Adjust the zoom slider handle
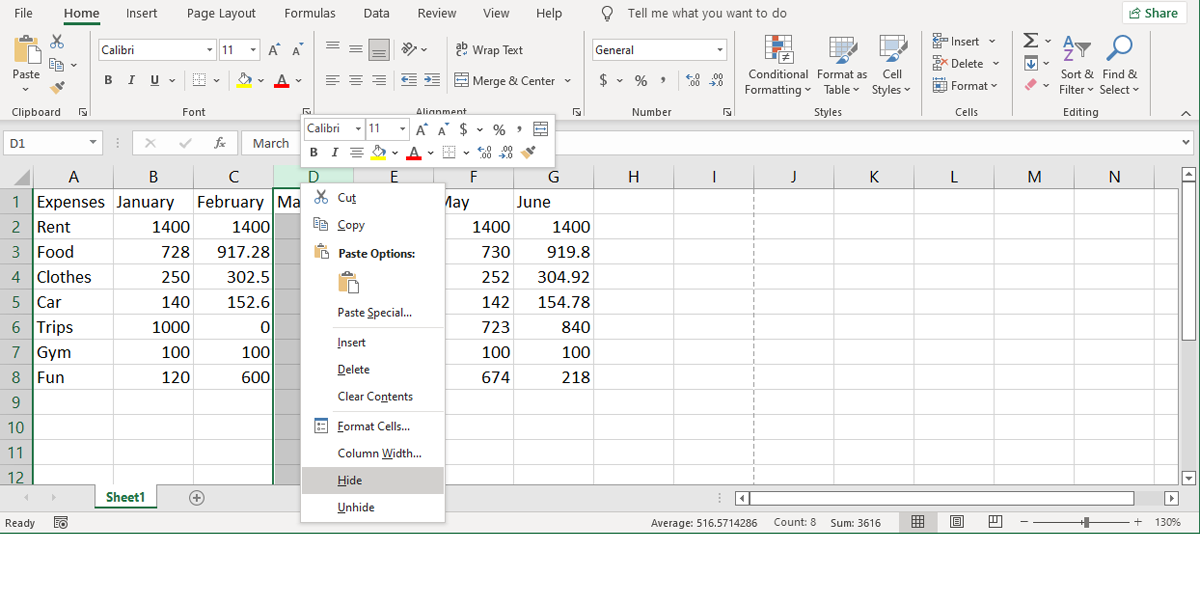 (1087, 522)
